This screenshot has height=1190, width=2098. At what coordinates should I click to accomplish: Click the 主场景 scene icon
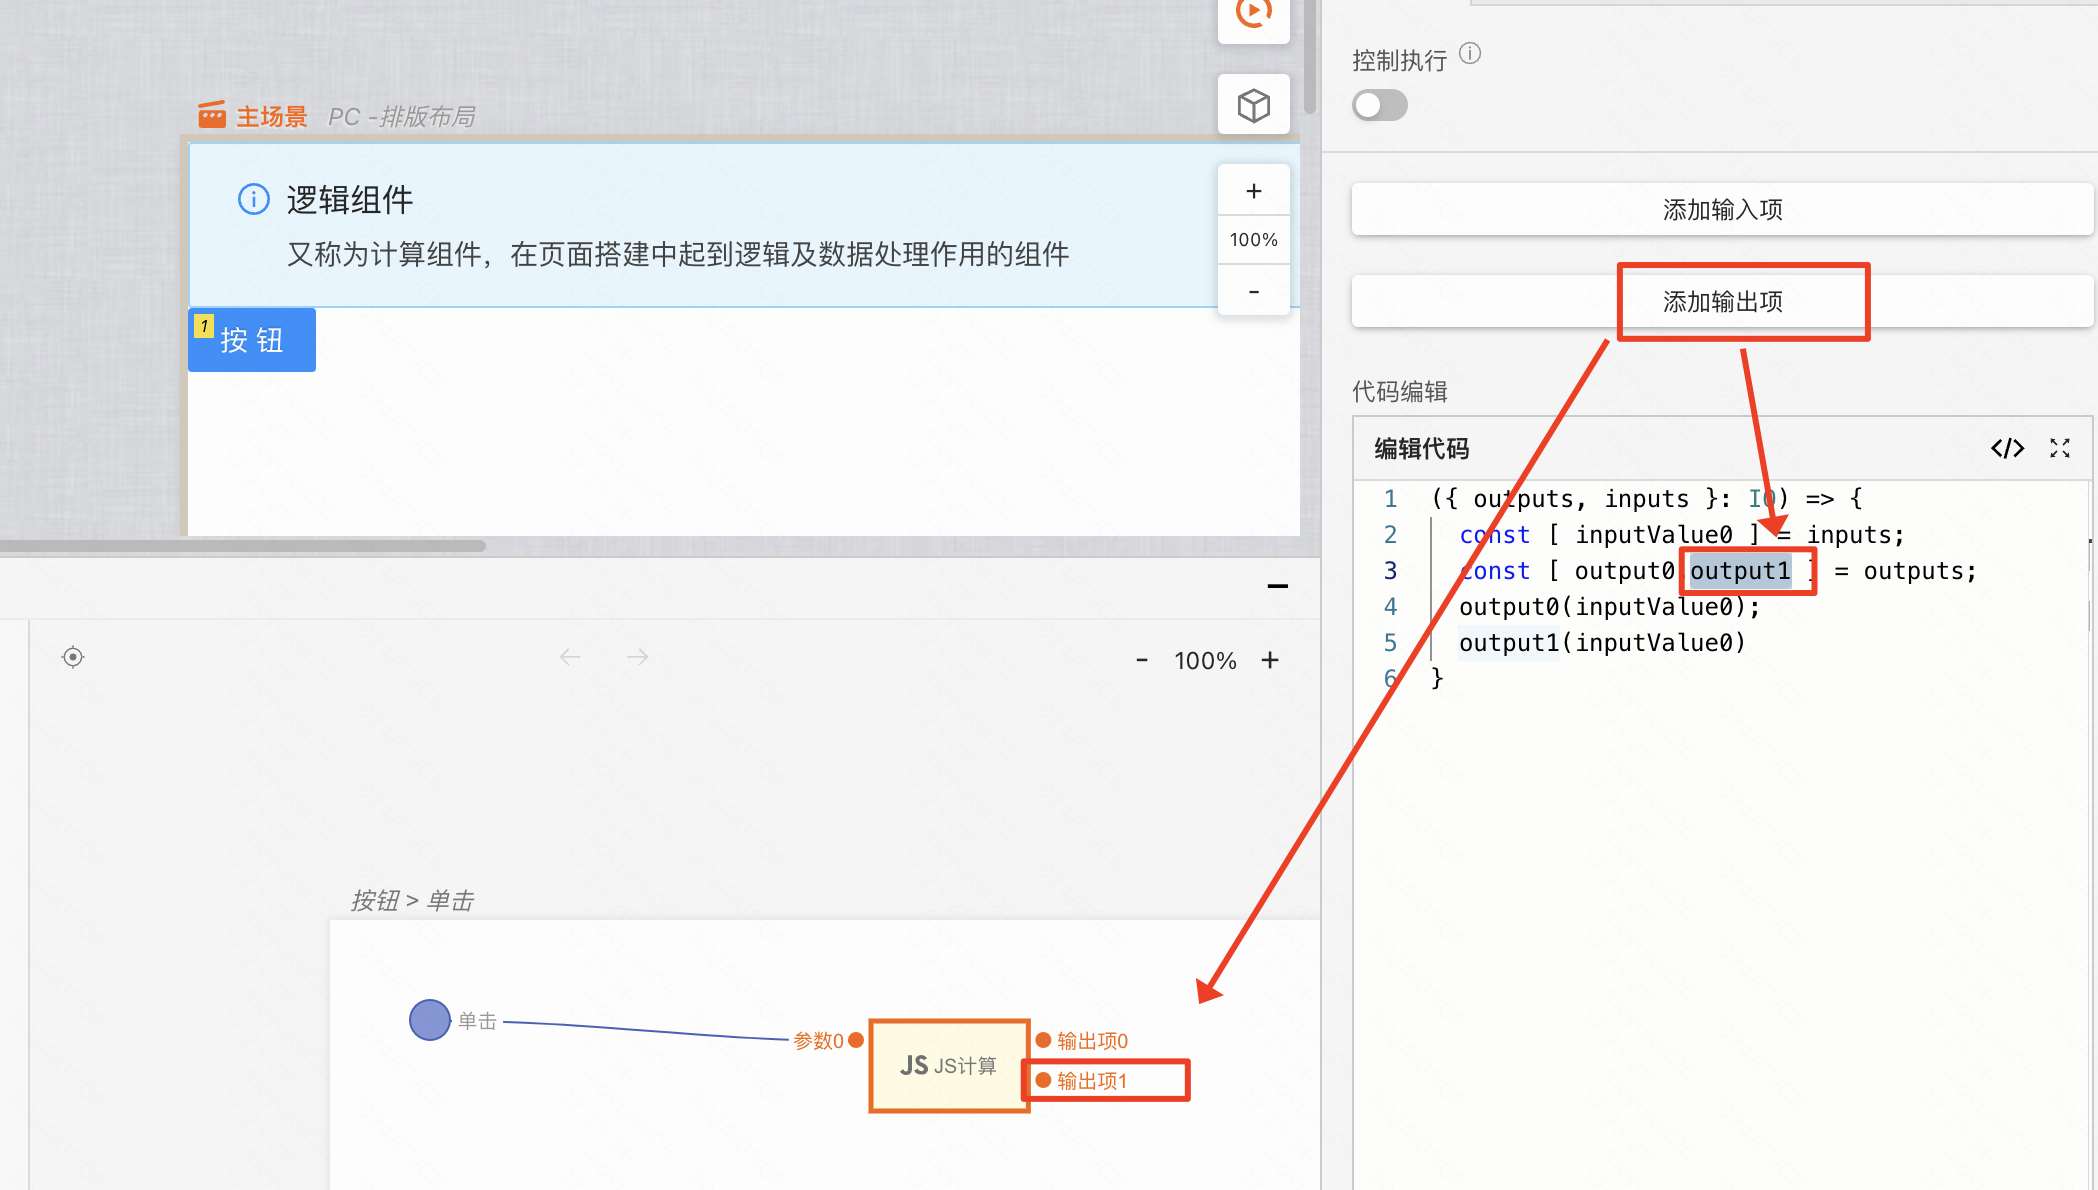(x=212, y=114)
